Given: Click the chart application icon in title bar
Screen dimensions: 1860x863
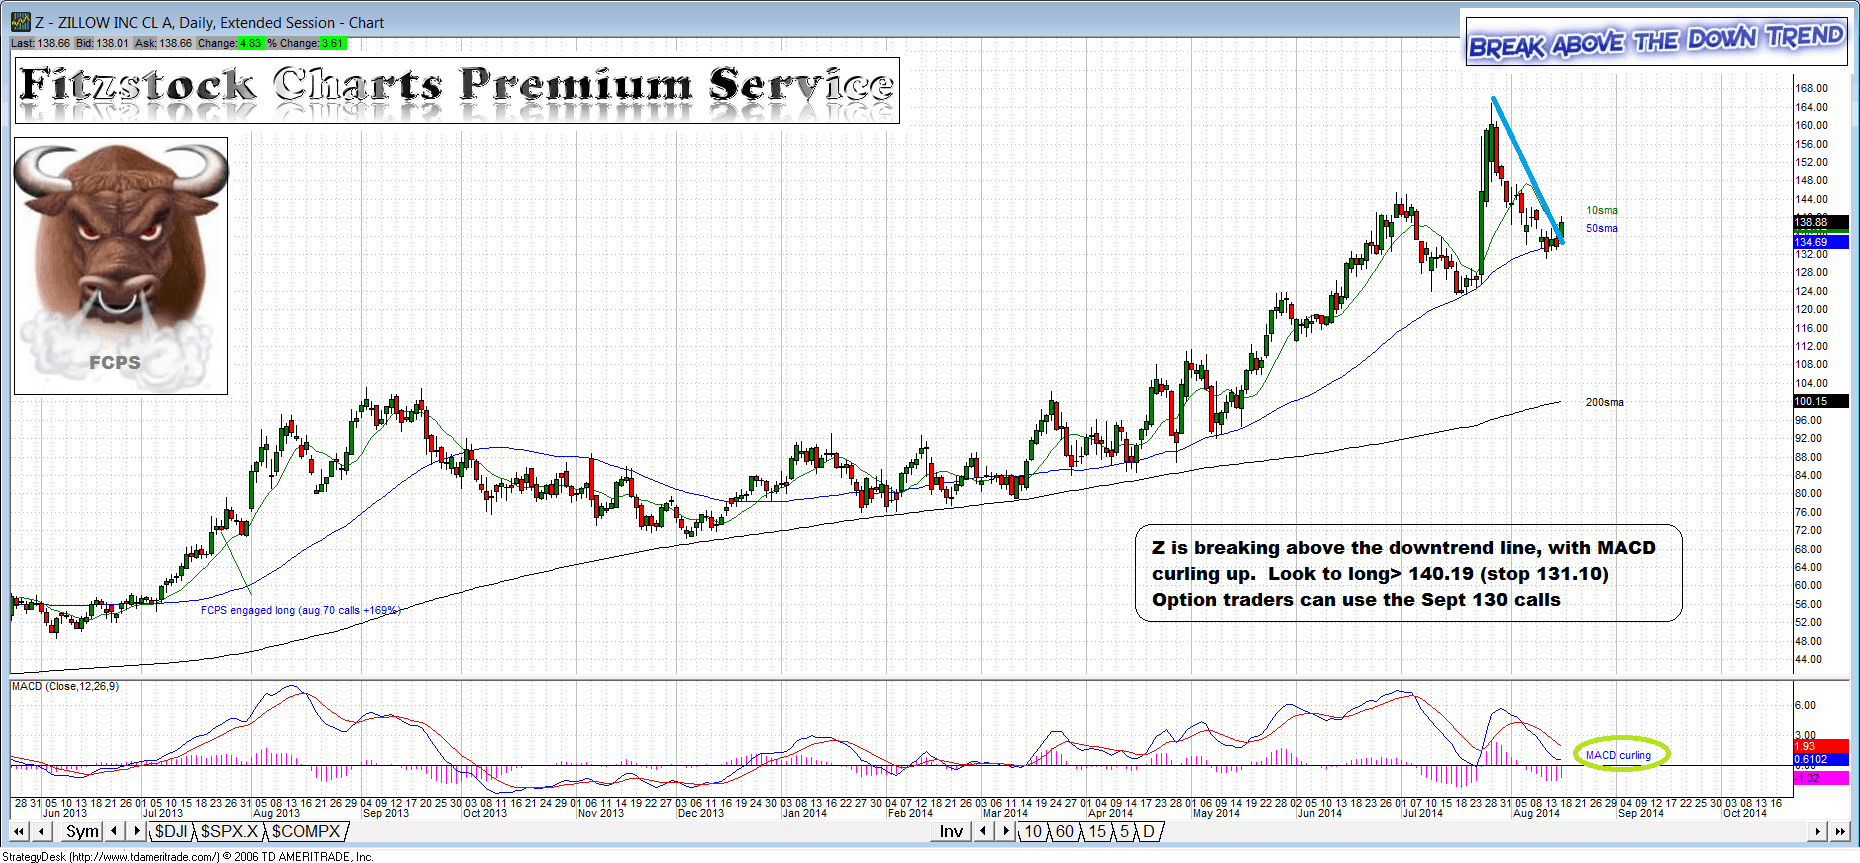Looking at the screenshot, I should pyautogui.click(x=20, y=21).
